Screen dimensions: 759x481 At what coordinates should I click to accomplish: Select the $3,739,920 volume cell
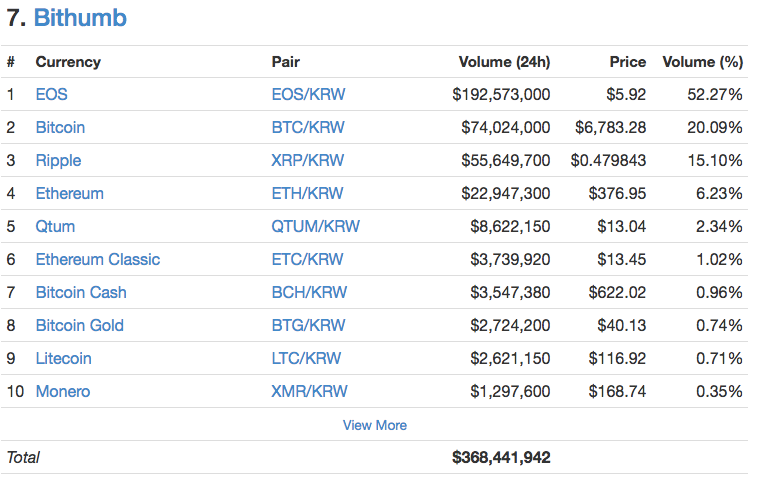[510, 259]
